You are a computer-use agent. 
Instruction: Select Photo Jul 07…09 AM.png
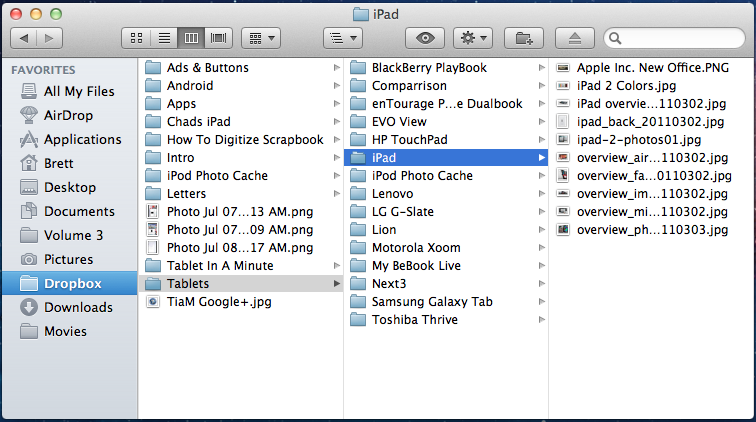click(x=241, y=230)
